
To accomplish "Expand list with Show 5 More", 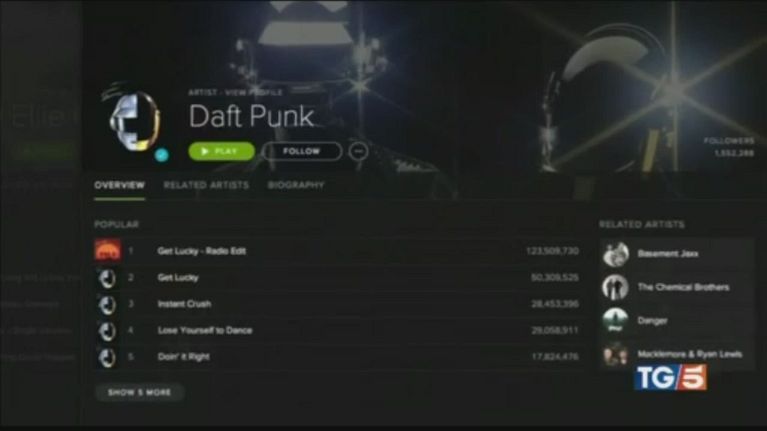I will [x=139, y=392].
